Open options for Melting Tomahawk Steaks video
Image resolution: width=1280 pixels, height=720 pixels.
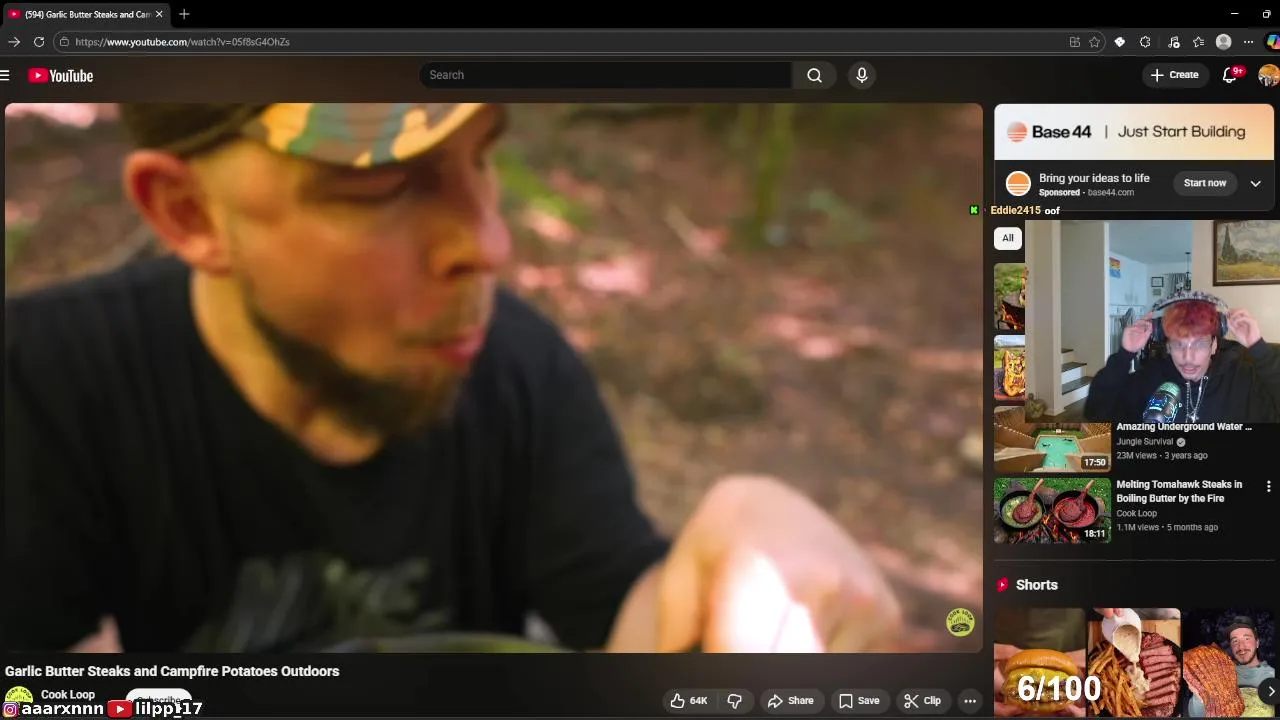coord(1268,486)
